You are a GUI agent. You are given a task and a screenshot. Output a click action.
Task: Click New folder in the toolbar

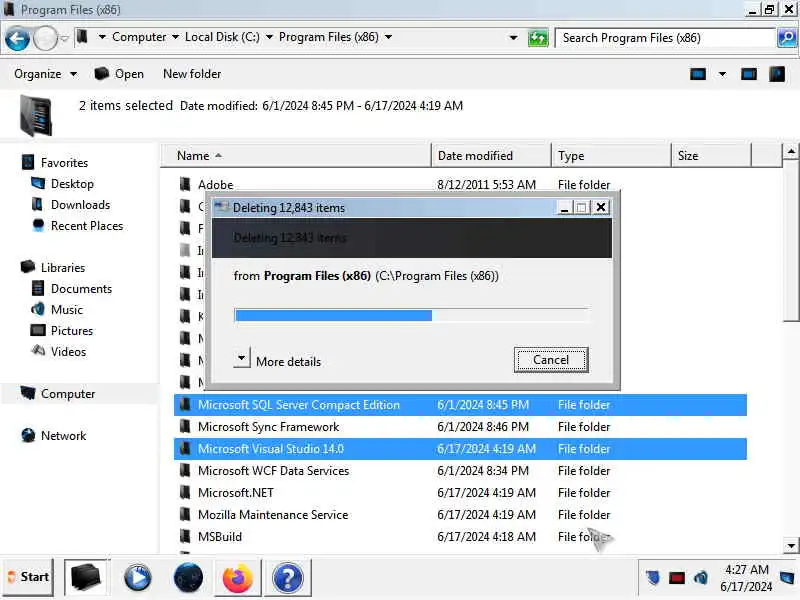click(192, 74)
